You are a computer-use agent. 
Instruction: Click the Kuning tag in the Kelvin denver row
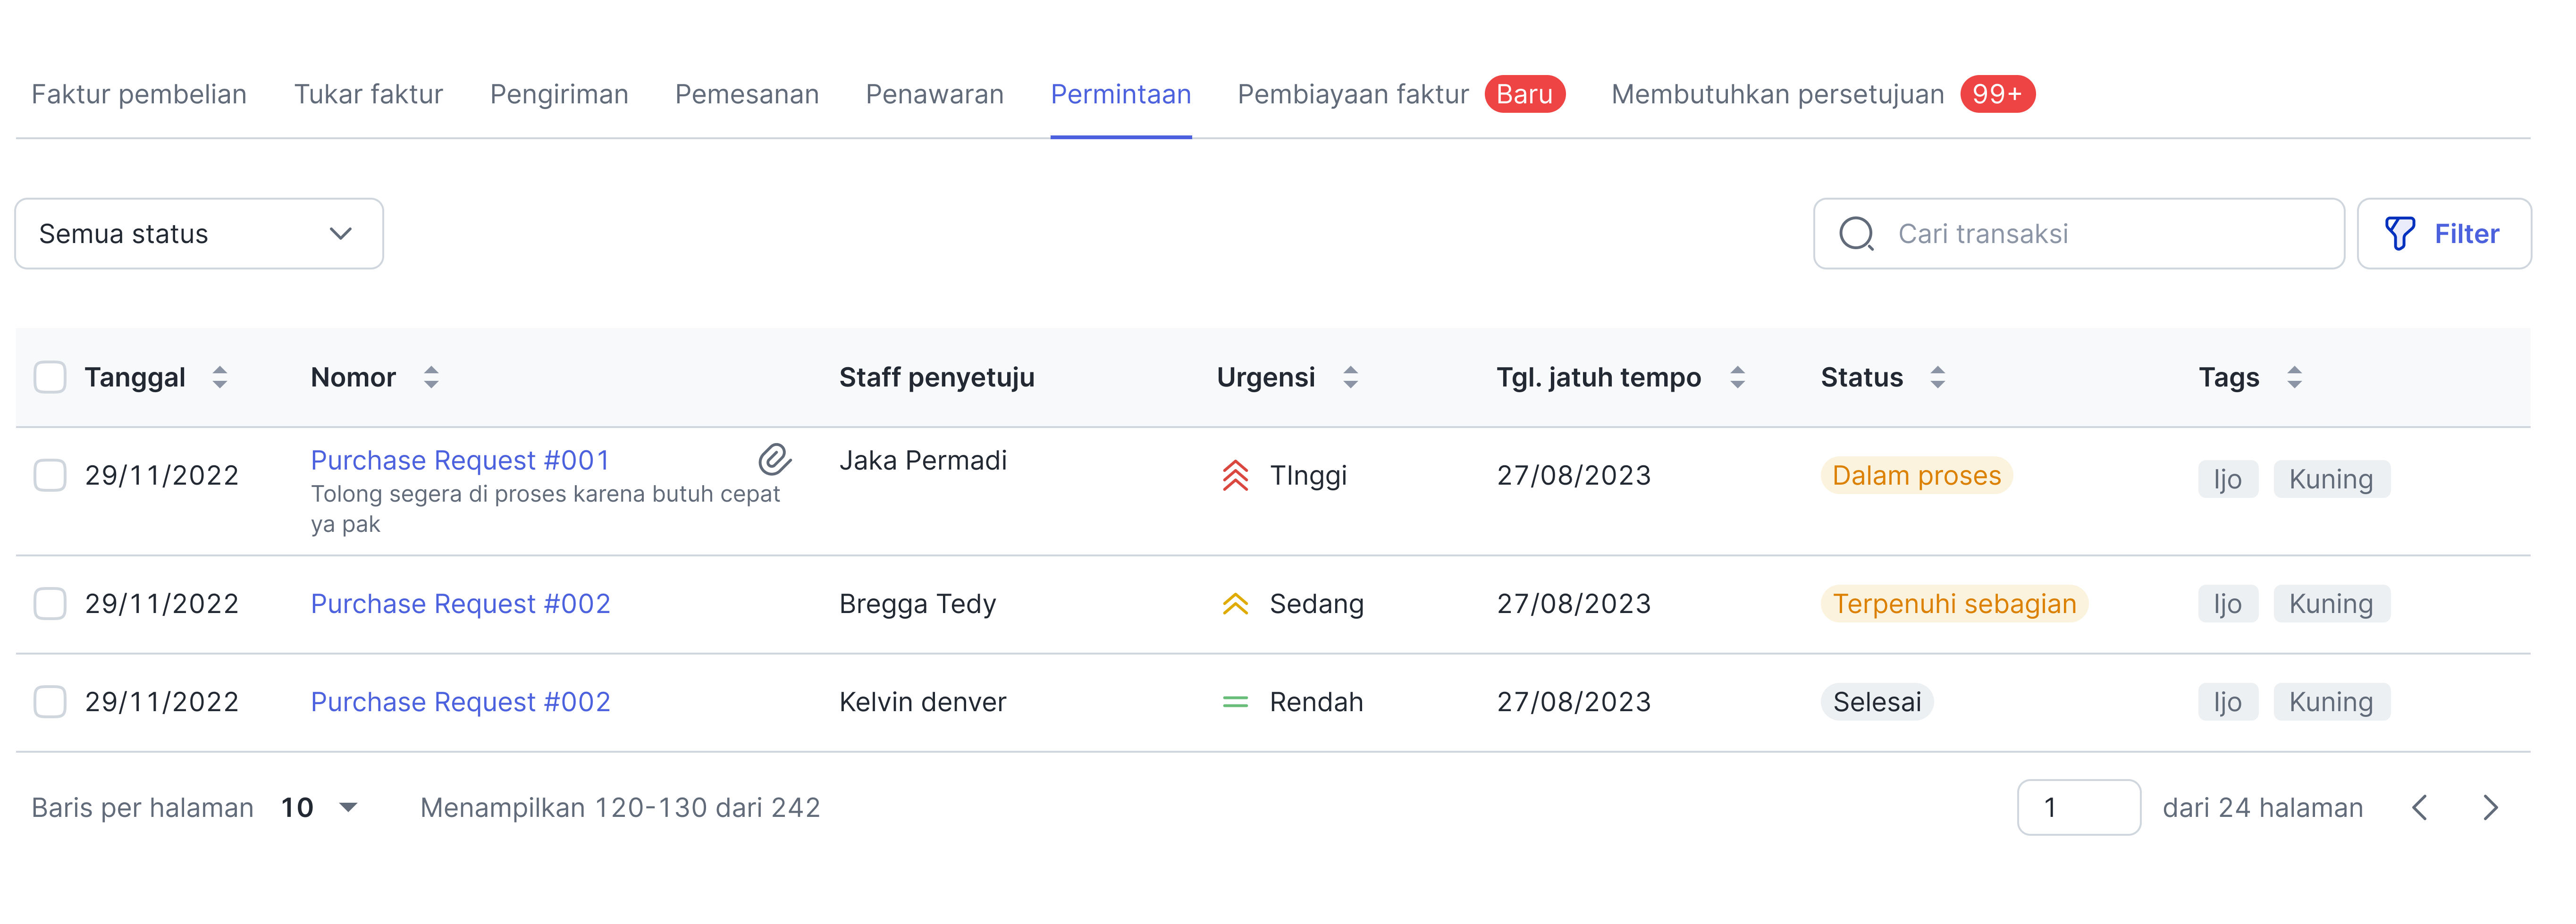coord(2331,702)
